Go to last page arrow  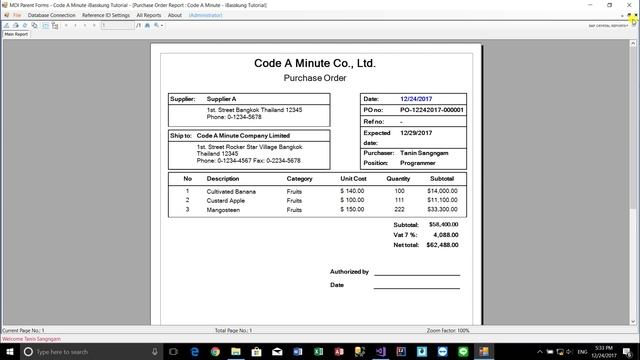94,25
